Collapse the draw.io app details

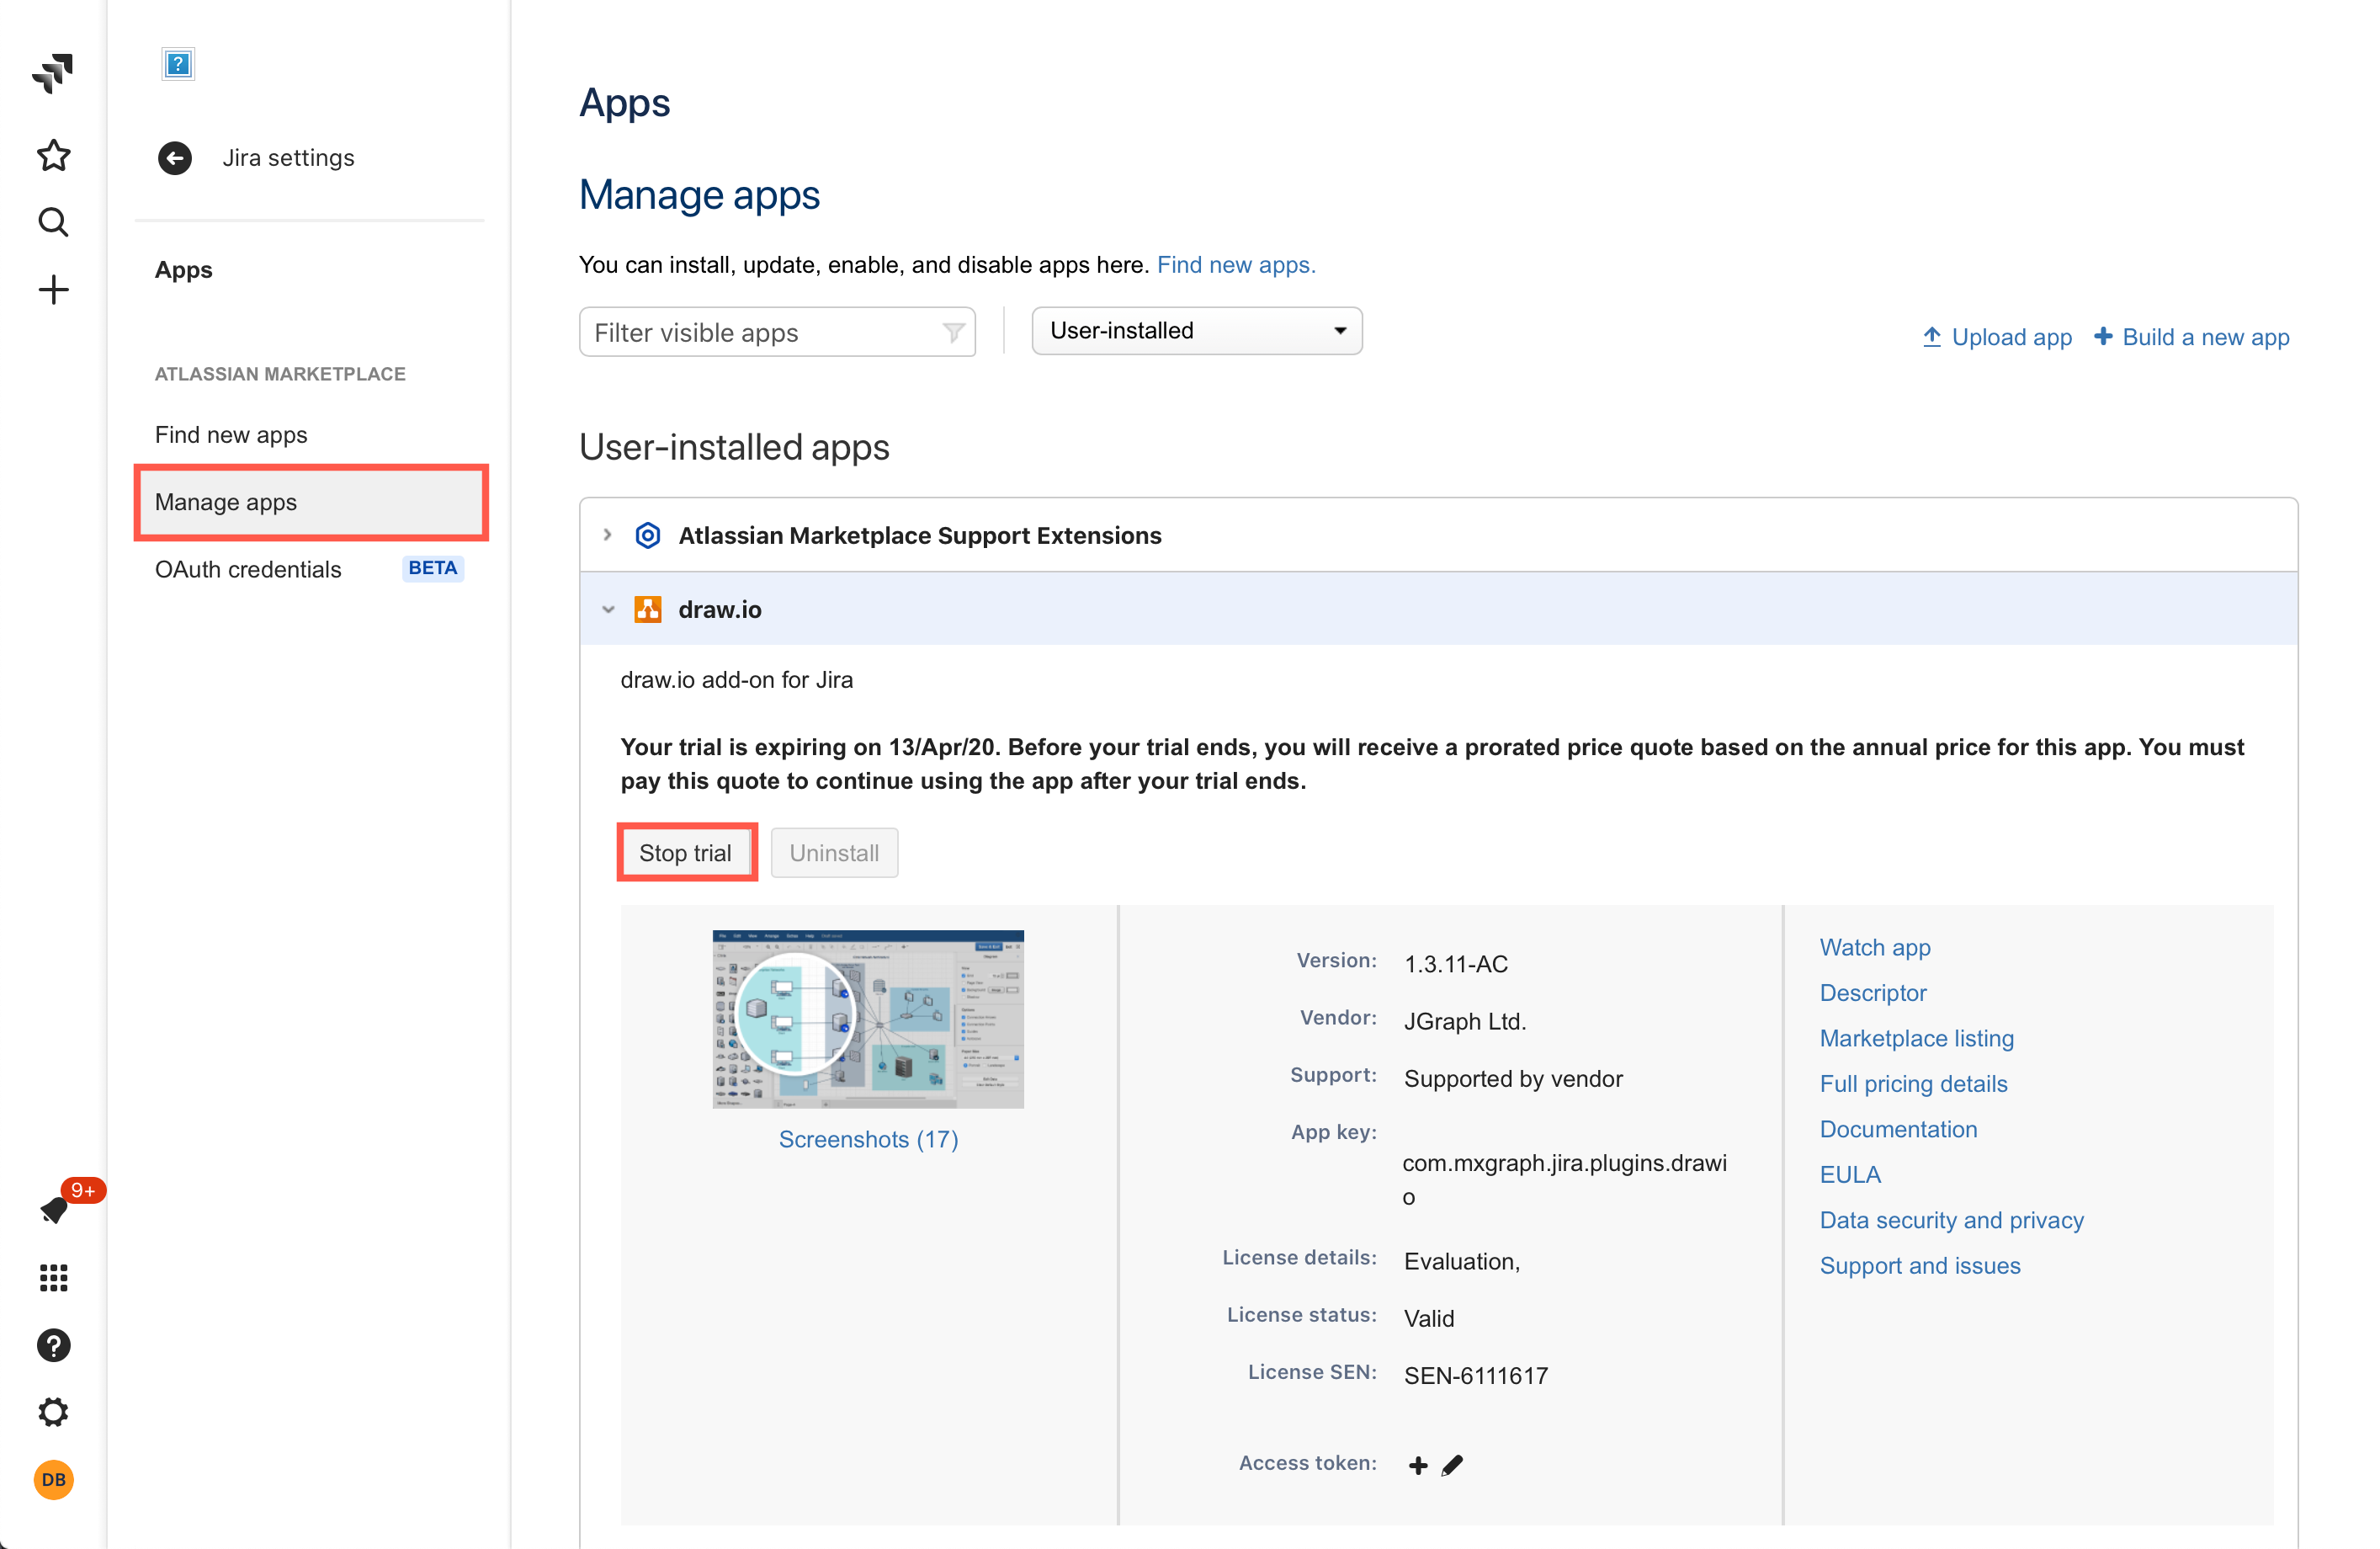tap(609, 609)
